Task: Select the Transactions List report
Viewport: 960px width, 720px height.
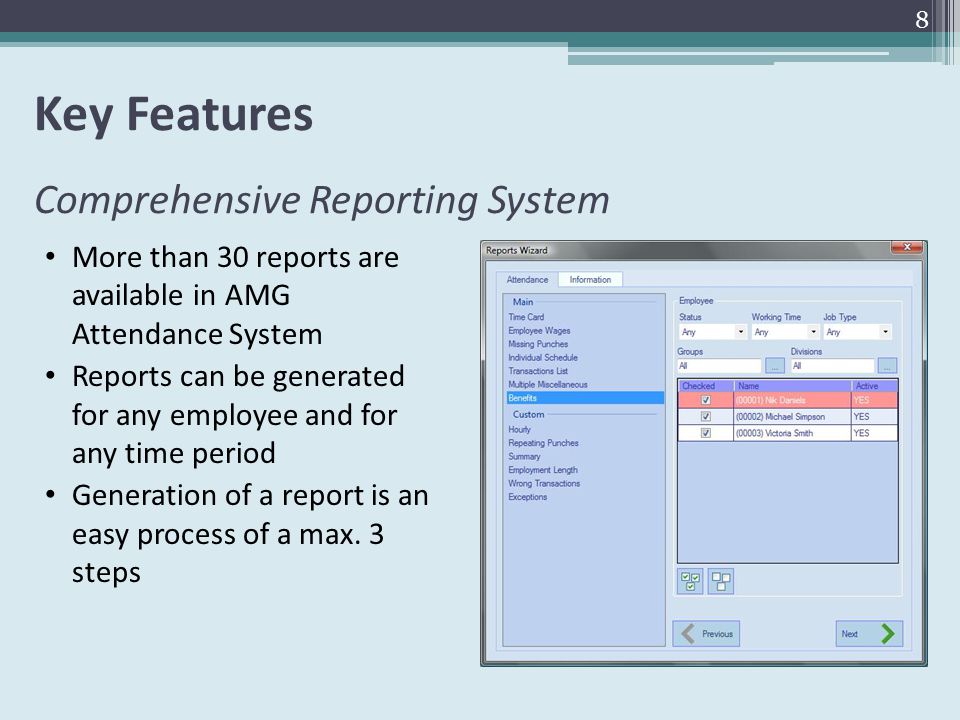Action: [x=538, y=371]
